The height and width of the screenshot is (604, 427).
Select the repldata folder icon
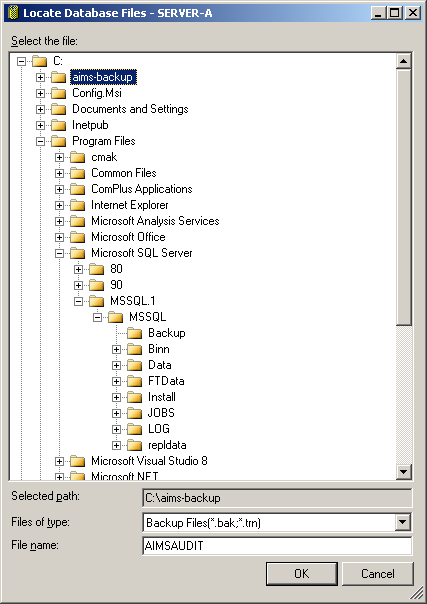(134, 445)
